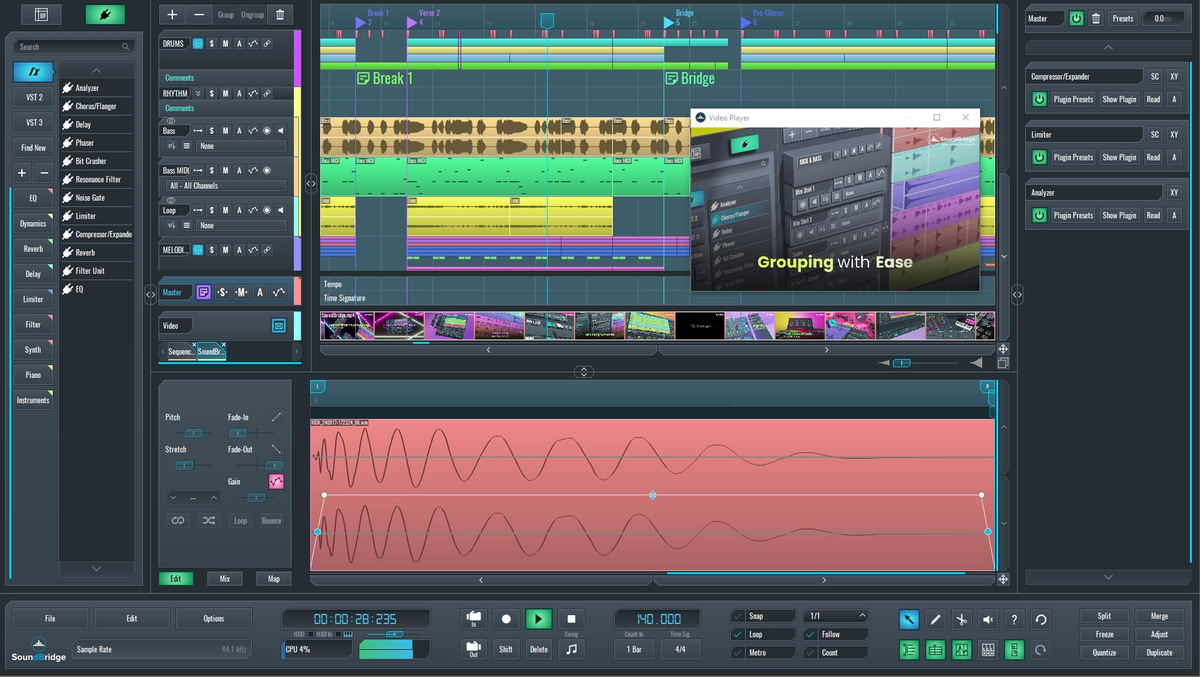Screen dimensions: 1200x677
Task: Toggle the Snap checkbox
Action: tap(738, 616)
